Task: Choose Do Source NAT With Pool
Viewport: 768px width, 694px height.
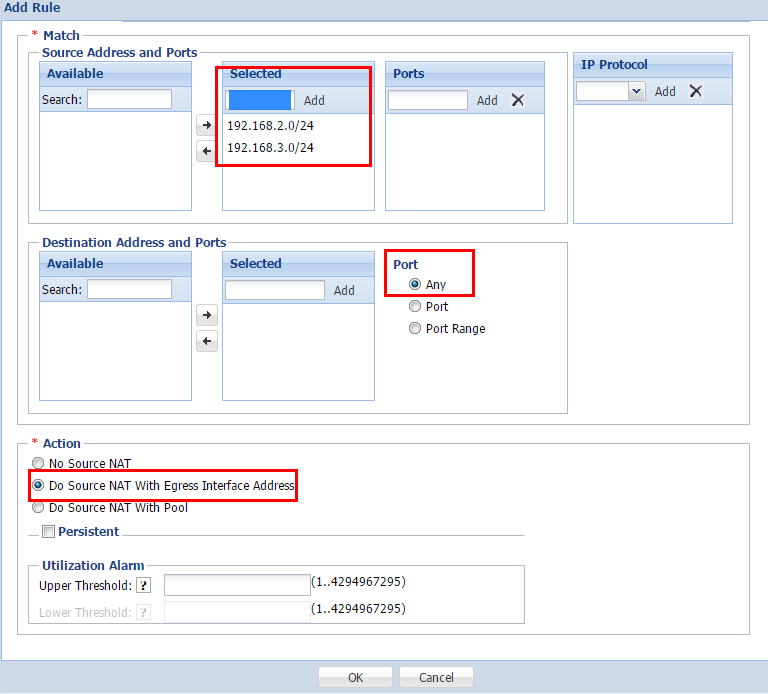Action: click(x=38, y=507)
